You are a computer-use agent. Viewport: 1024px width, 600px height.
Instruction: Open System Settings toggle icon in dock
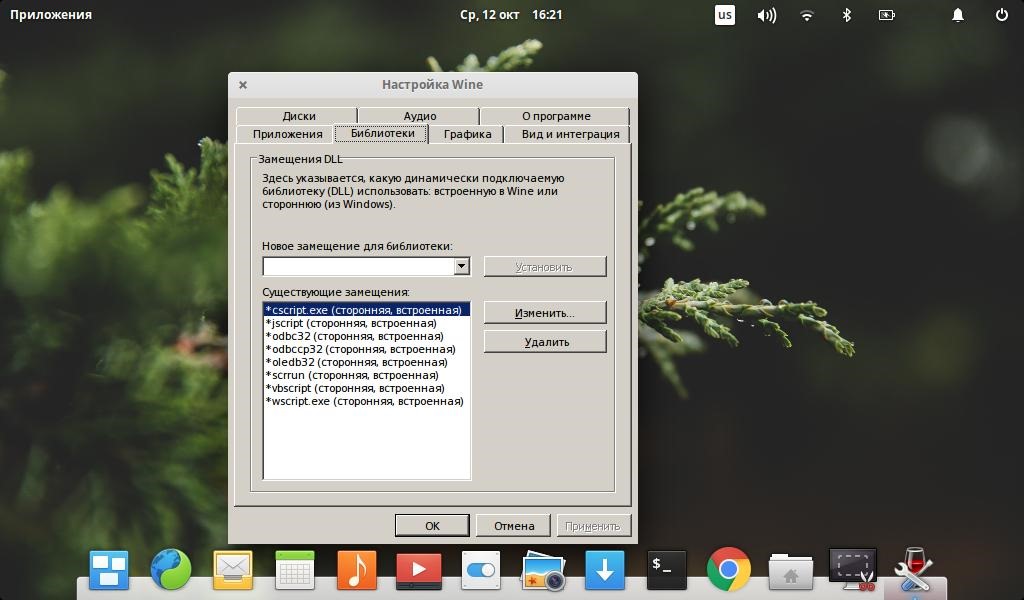click(481, 570)
